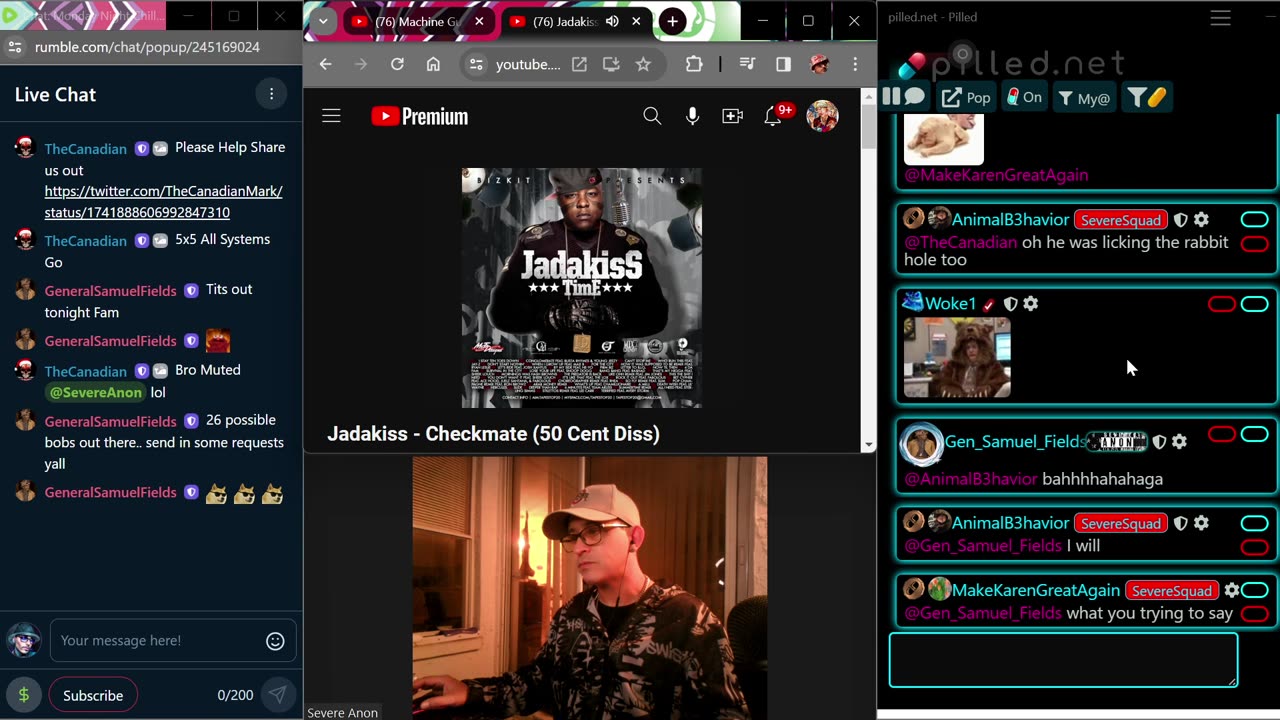Open Woke1's bear costume image
The width and height of the screenshot is (1280, 720).
click(x=957, y=358)
